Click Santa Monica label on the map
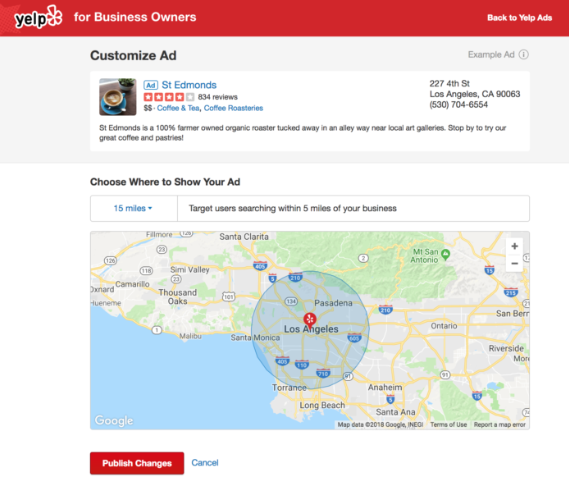Screen dimensions: 569x490 255,338
